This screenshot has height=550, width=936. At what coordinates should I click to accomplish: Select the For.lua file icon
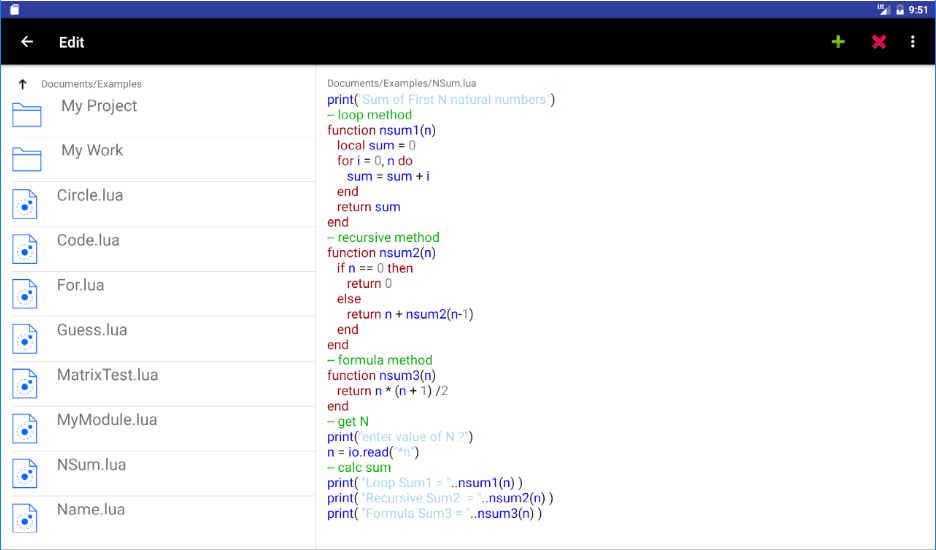coord(25,294)
